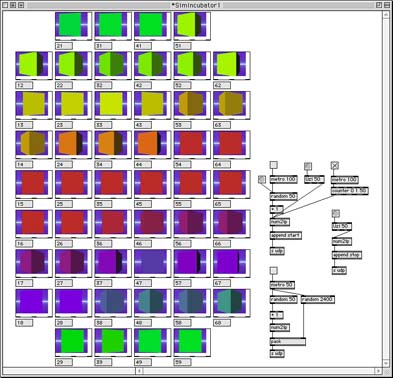Enable the toggle above metro 50
393x378 pixels.
click(x=273, y=270)
